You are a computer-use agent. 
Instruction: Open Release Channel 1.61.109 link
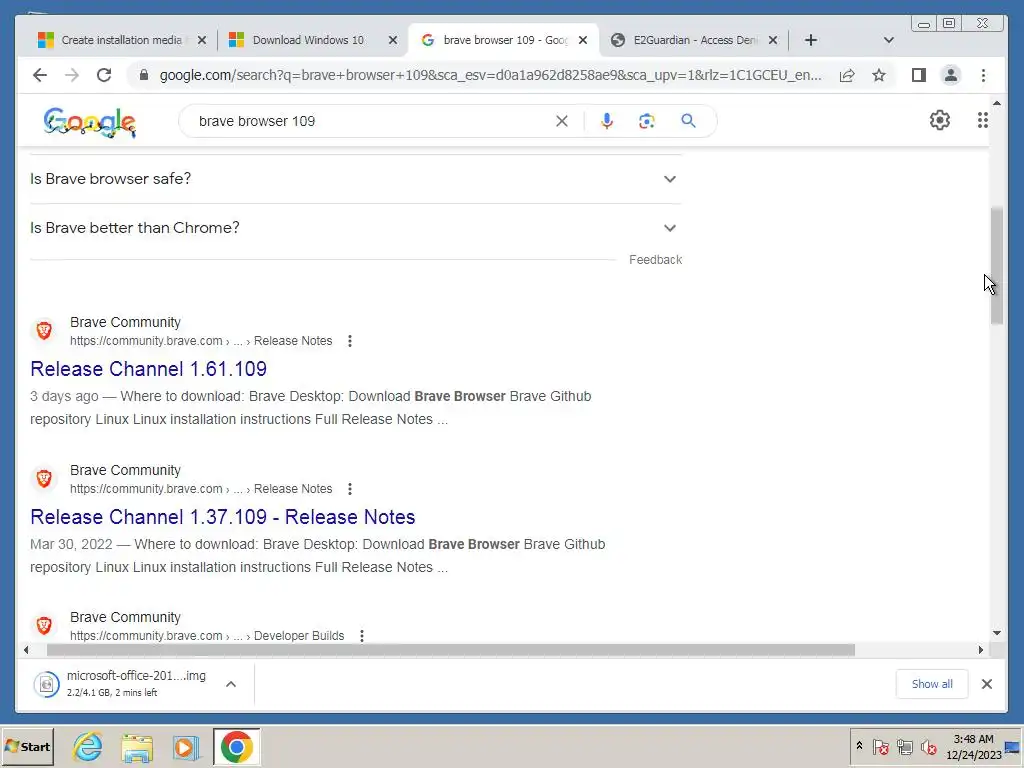(148, 369)
